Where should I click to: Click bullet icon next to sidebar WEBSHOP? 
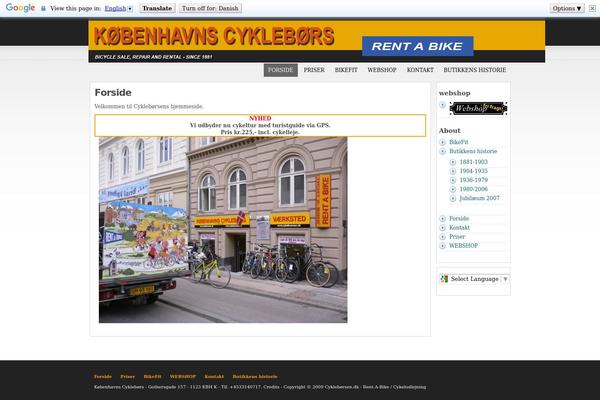pyautogui.click(x=442, y=246)
